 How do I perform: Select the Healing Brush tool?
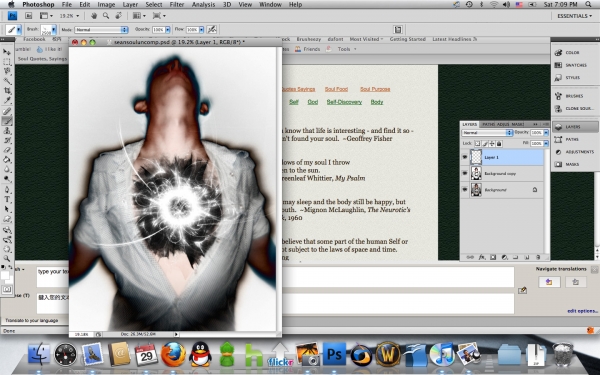point(7,111)
